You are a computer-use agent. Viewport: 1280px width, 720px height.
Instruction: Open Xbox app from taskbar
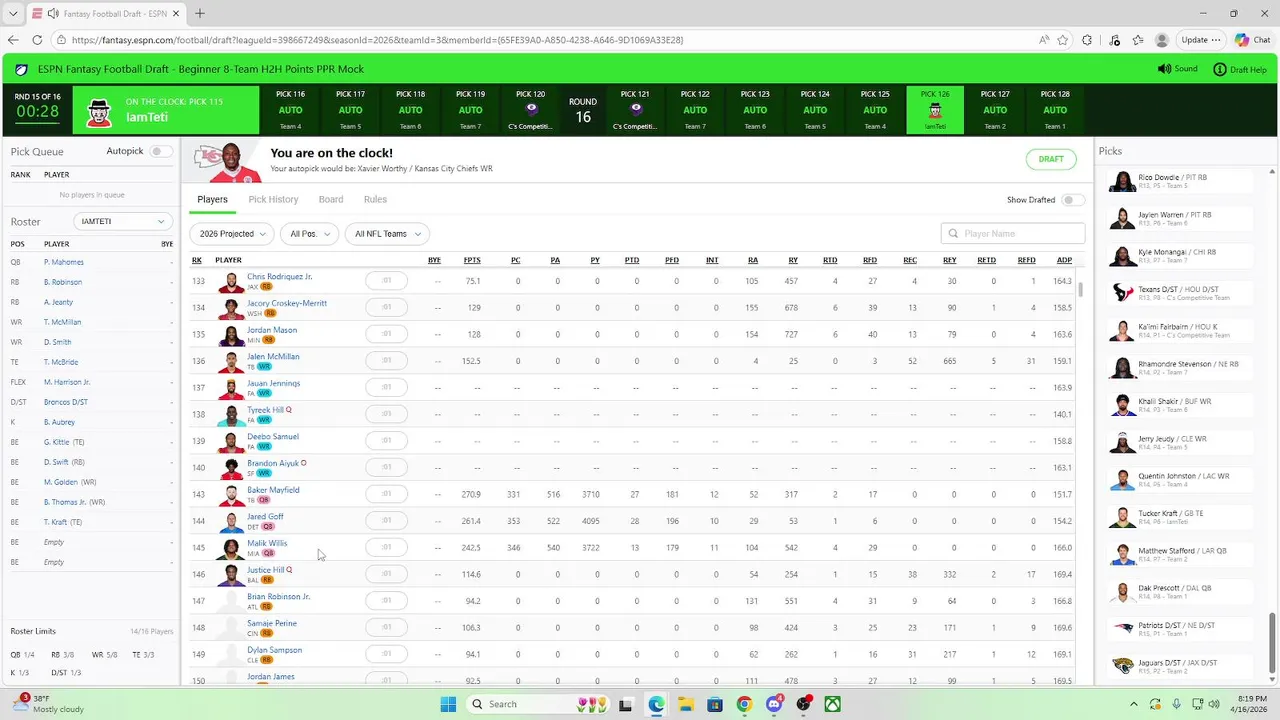click(832, 704)
